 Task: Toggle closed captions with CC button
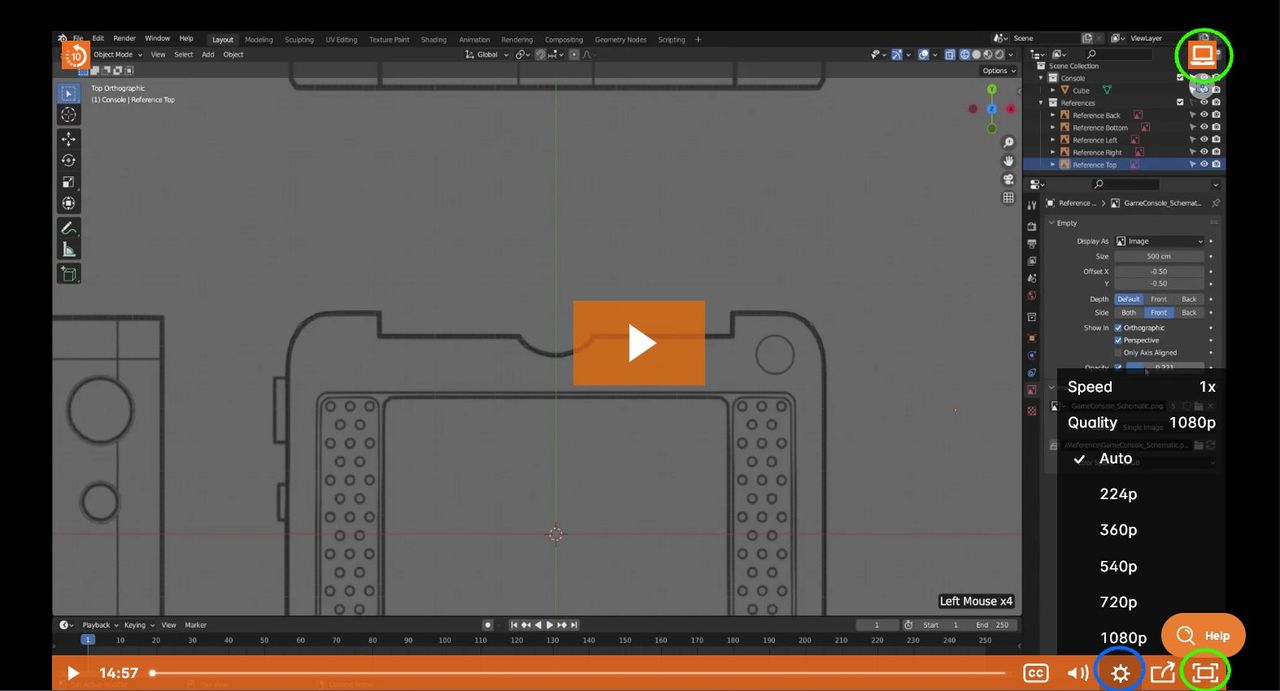coord(1036,673)
